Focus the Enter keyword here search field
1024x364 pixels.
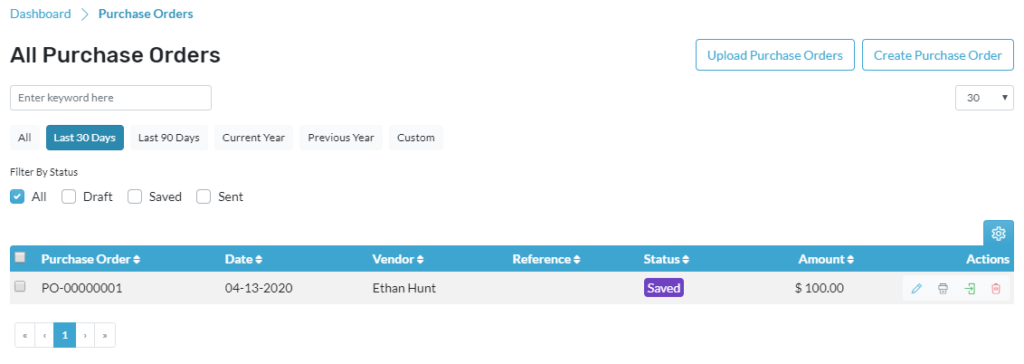[x=110, y=98]
